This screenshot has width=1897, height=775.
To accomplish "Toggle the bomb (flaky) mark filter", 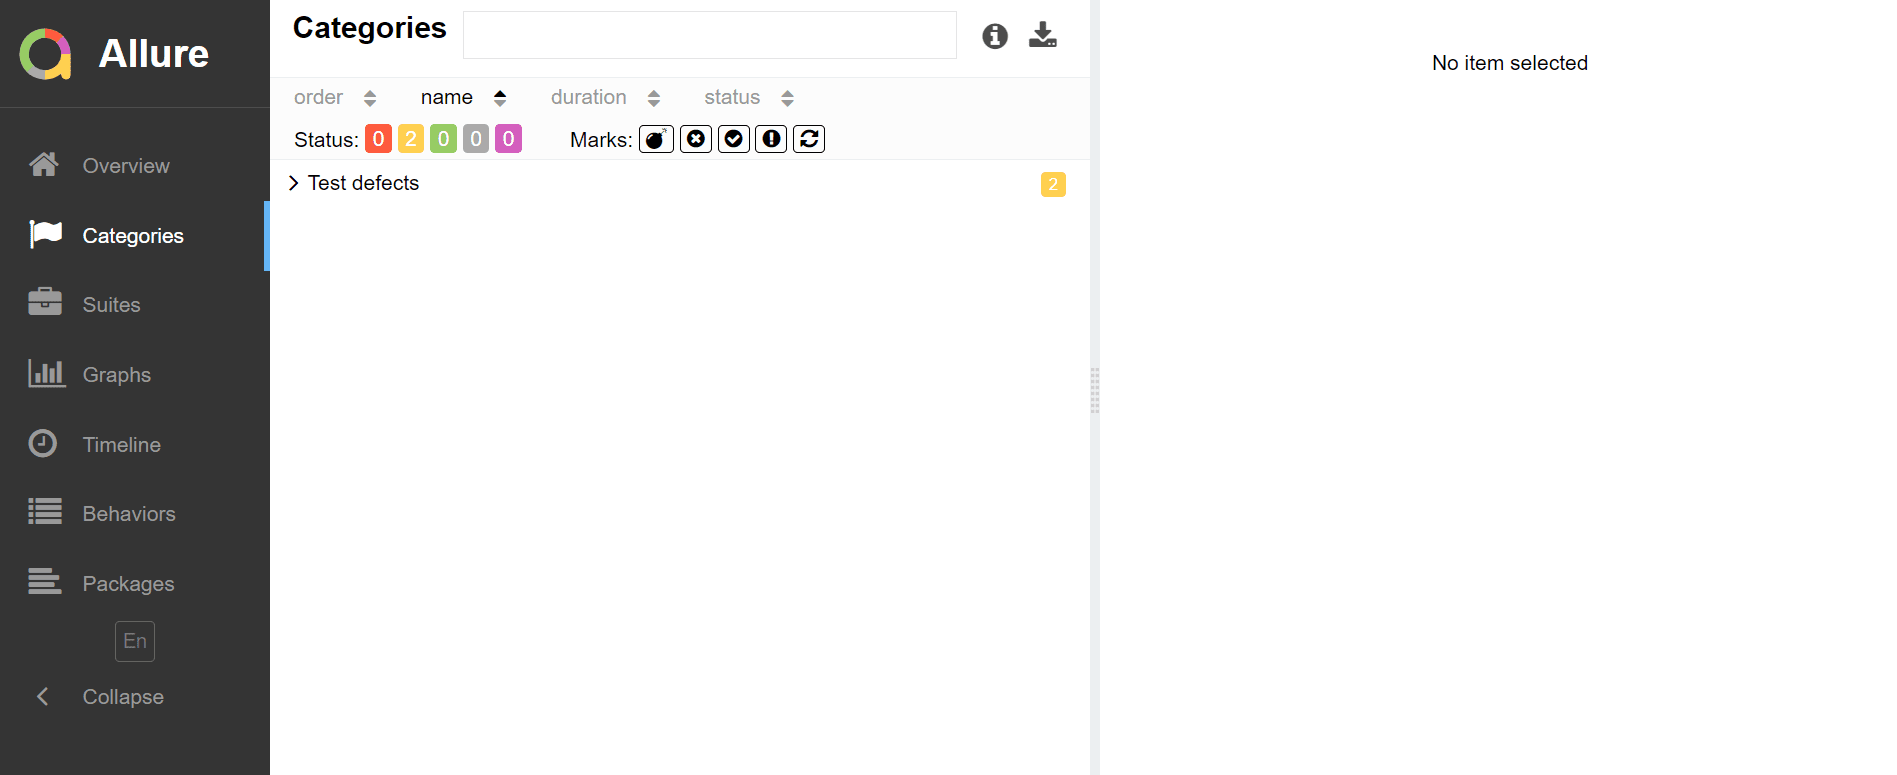I will click(x=656, y=139).
